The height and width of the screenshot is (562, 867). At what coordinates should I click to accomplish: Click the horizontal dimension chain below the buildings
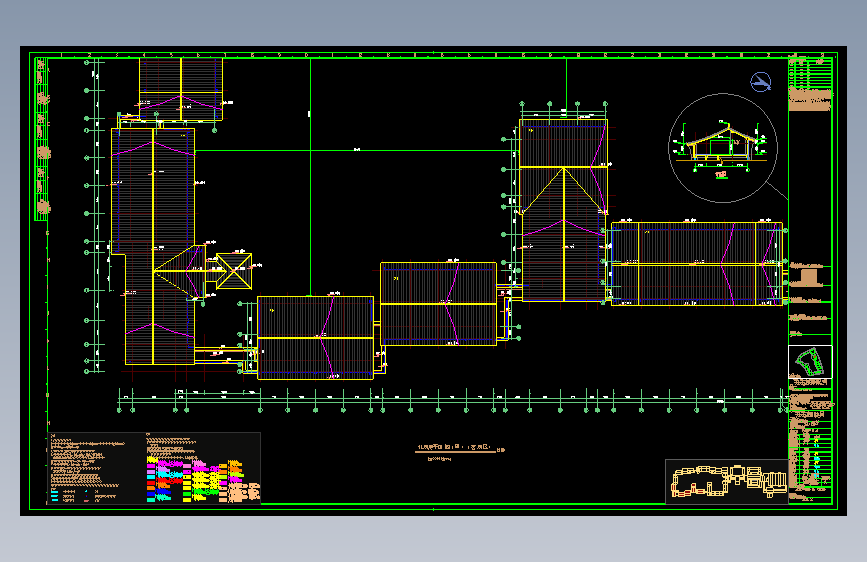[x=452, y=400]
